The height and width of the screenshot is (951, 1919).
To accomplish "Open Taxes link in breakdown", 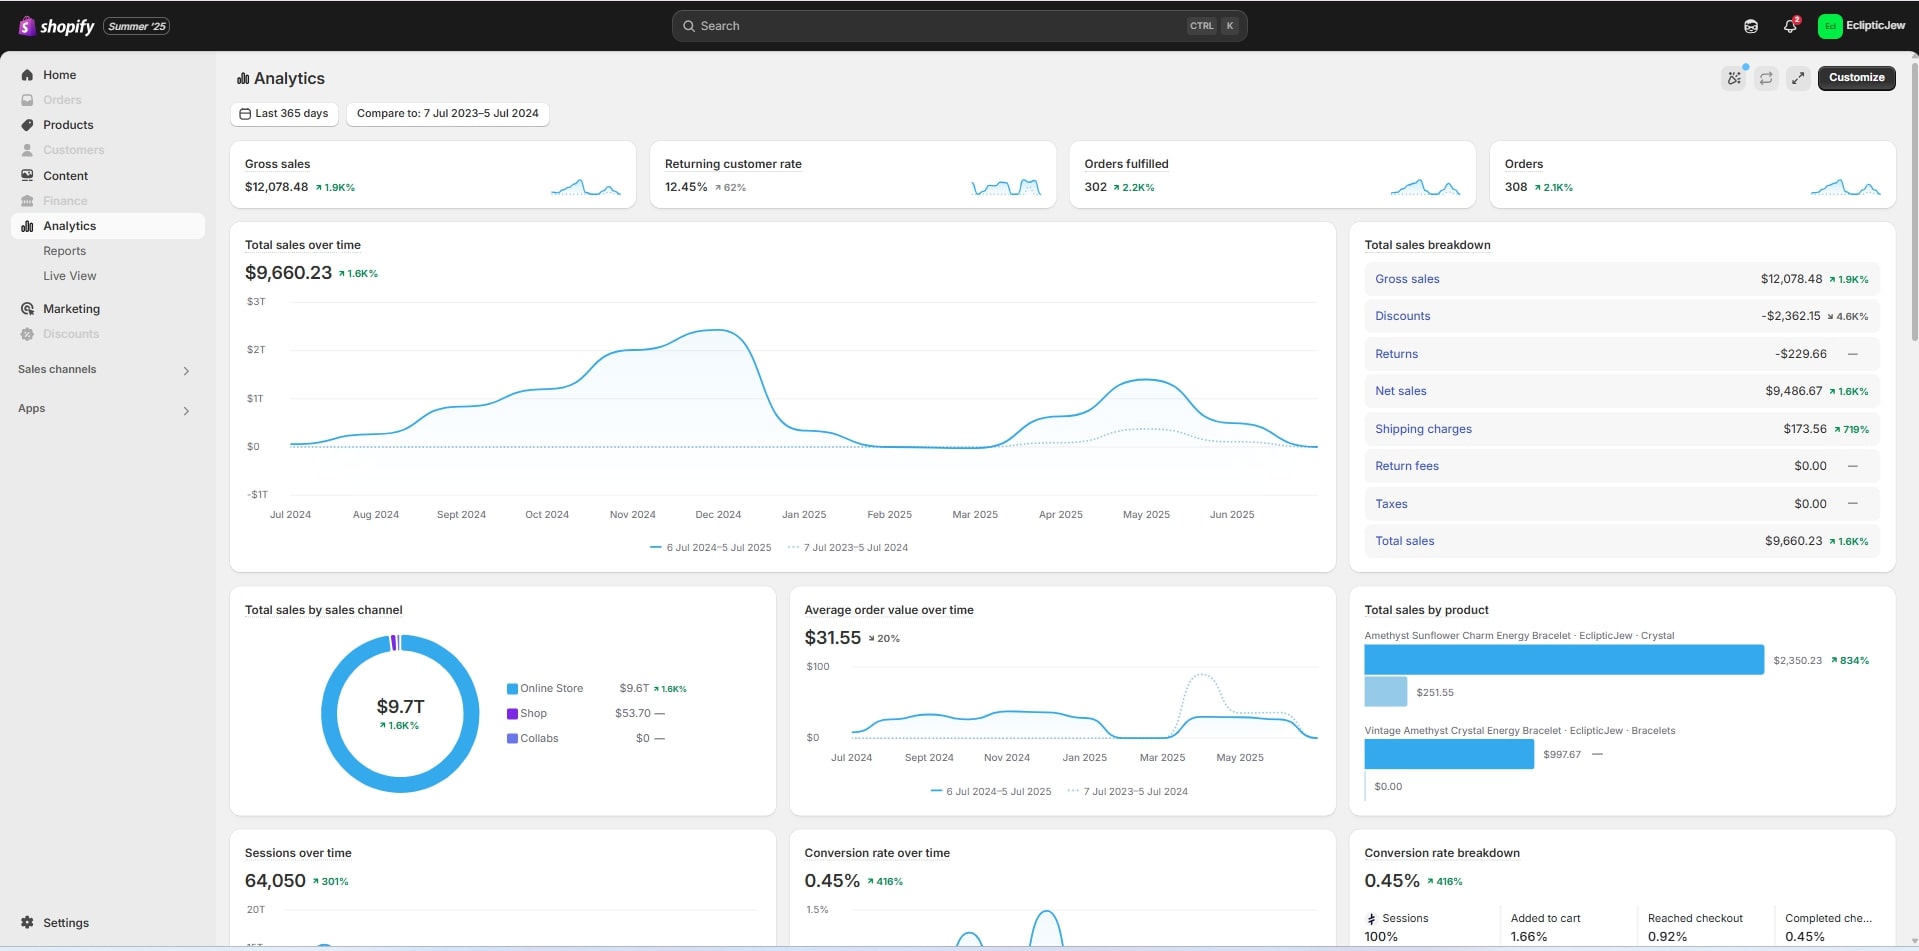I will click(x=1391, y=504).
